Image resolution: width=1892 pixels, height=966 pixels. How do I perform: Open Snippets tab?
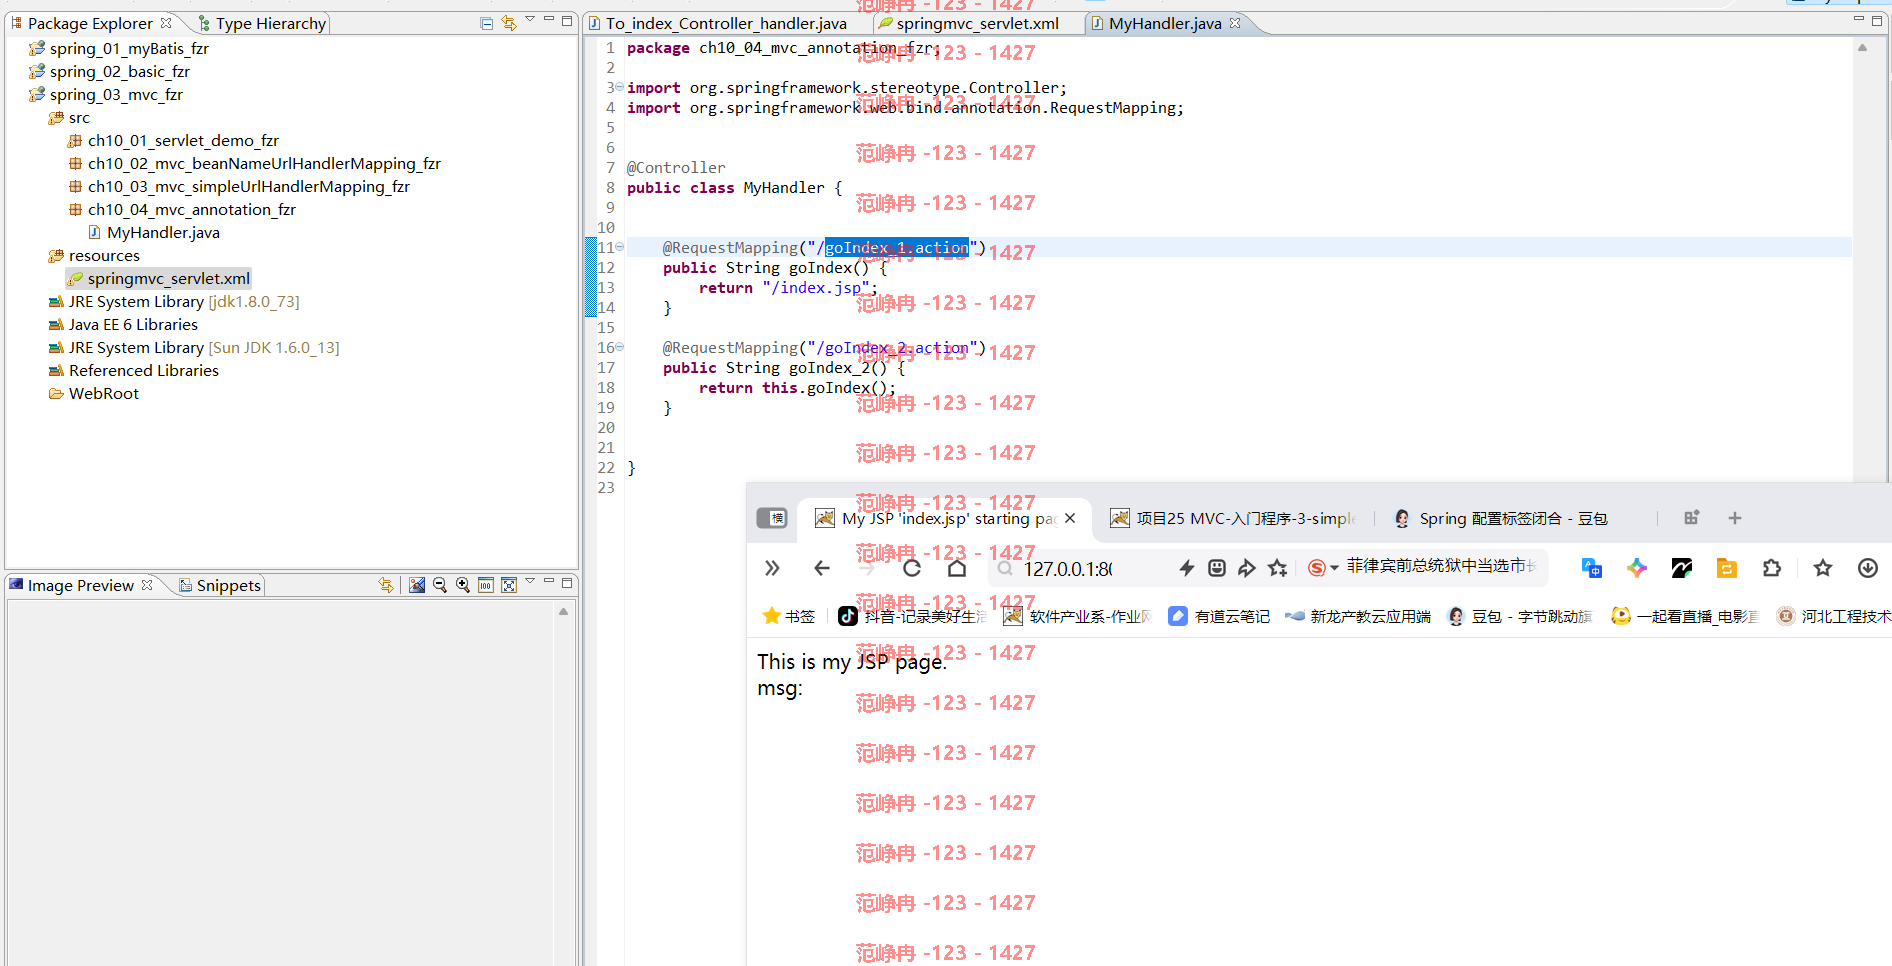(228, 585)
